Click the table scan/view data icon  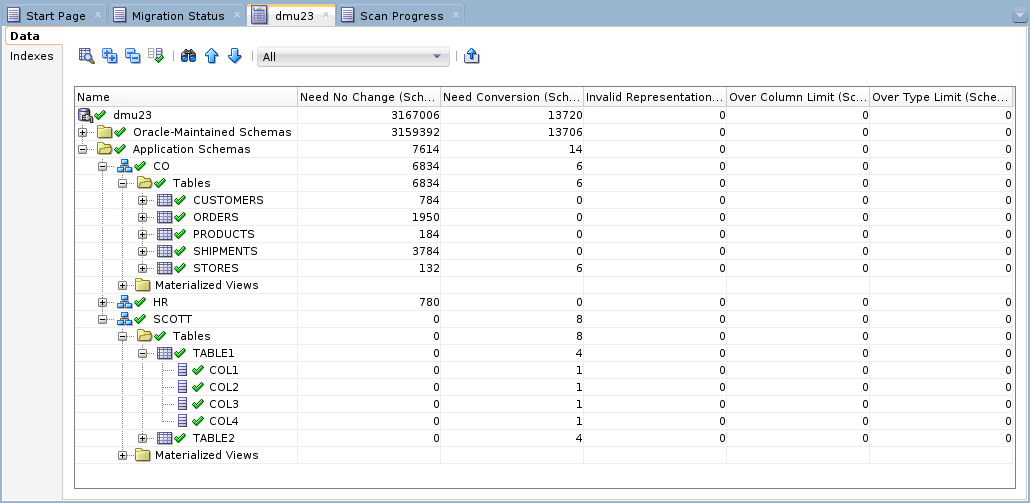(x=86, y=56)
